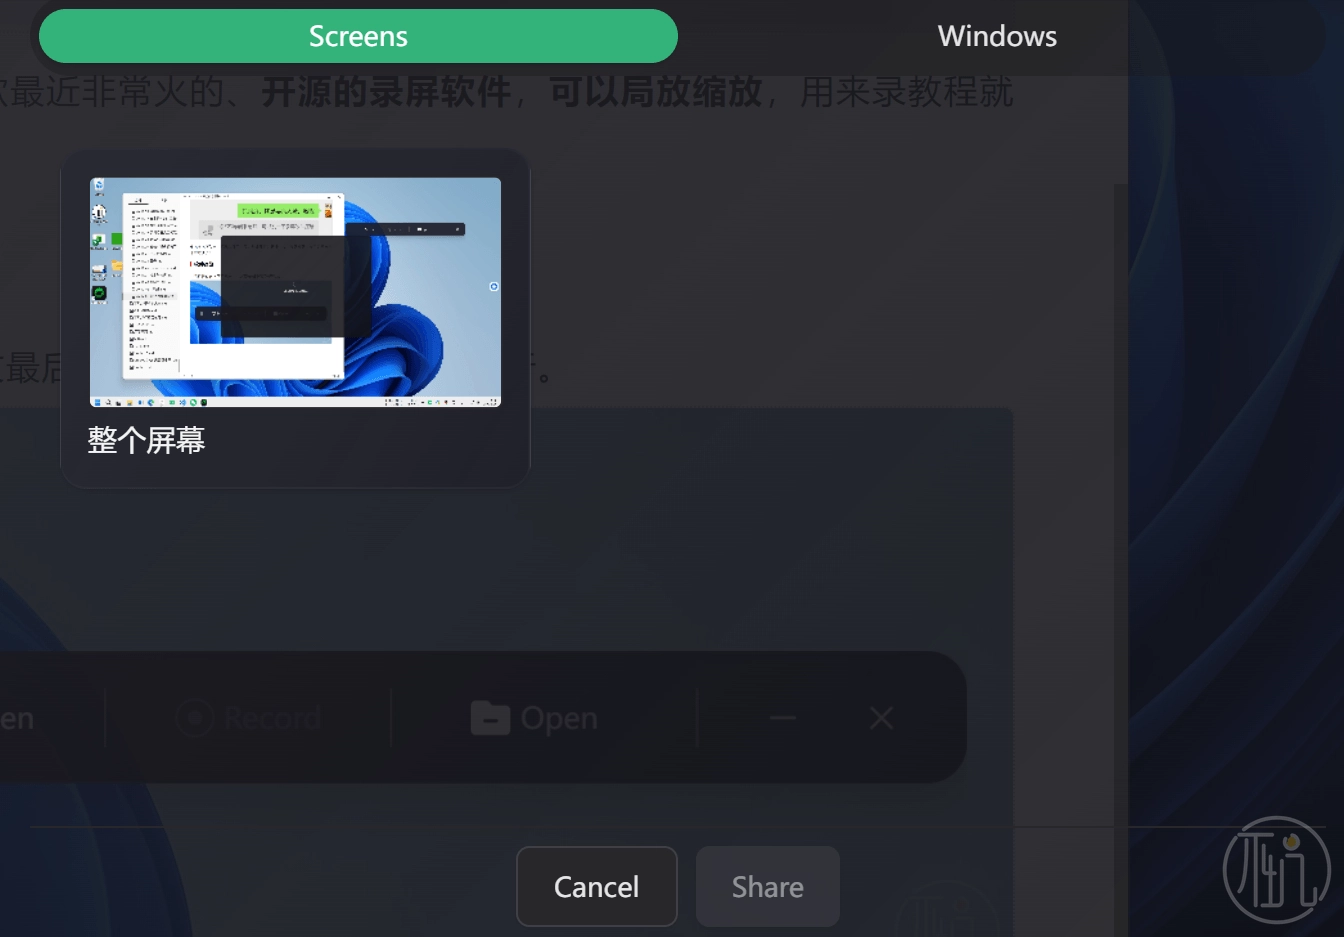The width and height of the screenshot is (1344, 937).
Task: Select the entire screen preview thumbnail
Action: click(295, 292)
